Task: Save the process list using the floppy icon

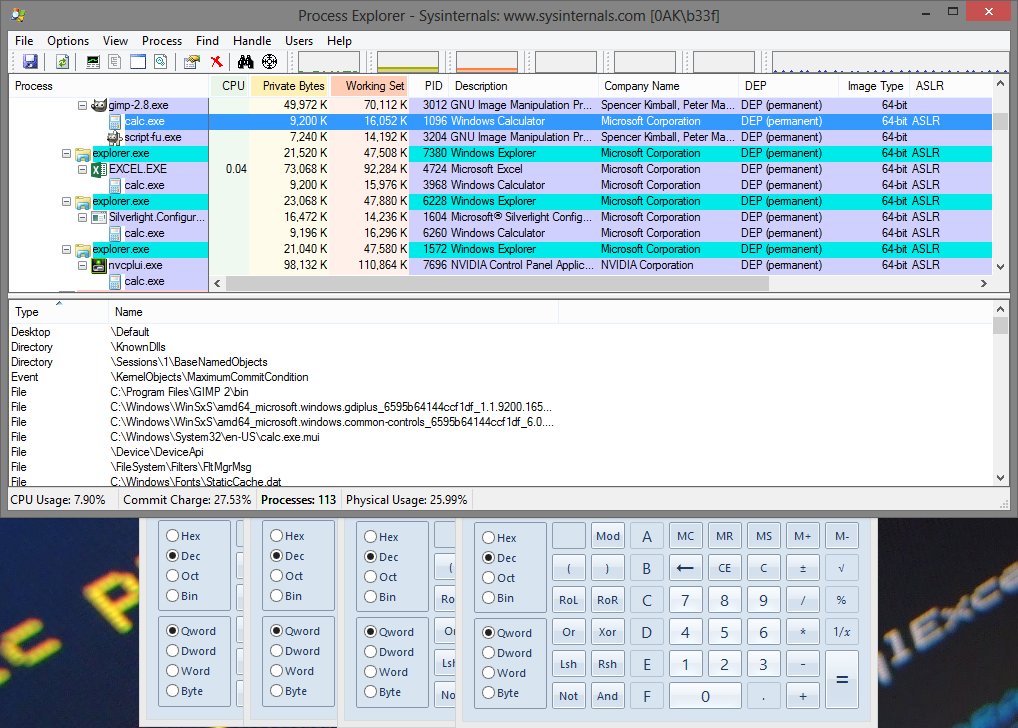Action: pyautogui.click(x=30, y=61)
